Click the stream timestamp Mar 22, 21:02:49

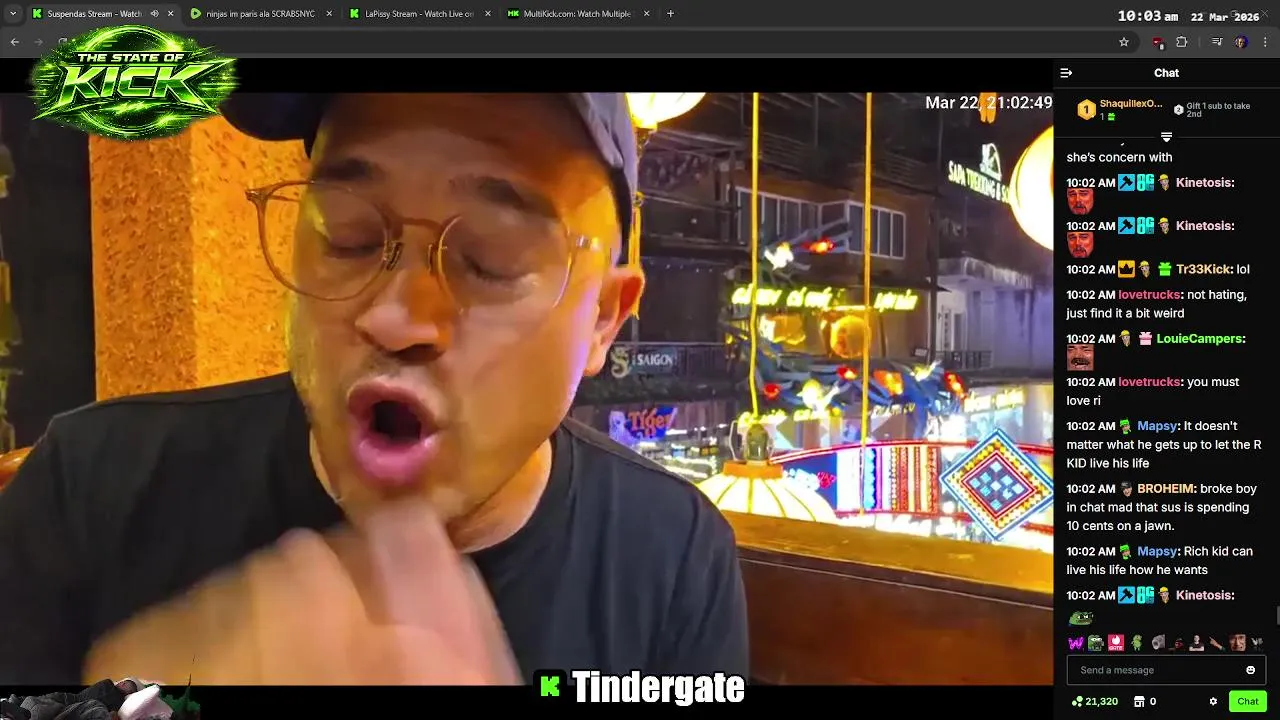(988, 103)
